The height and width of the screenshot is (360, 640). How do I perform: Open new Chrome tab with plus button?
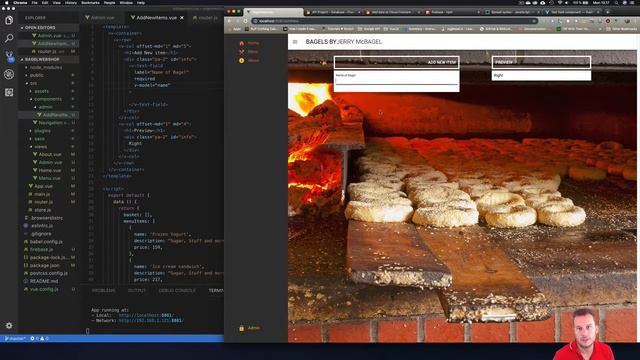click(608, 12)
